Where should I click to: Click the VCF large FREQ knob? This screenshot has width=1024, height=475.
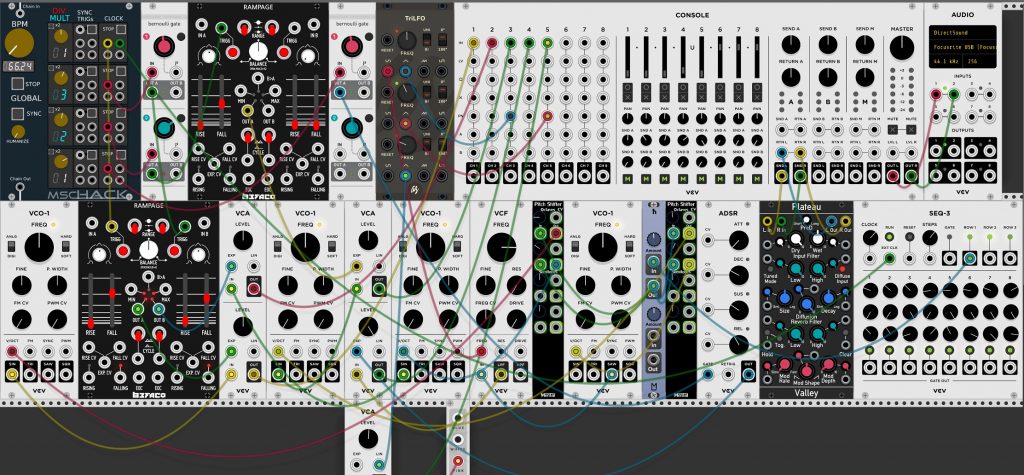tap(501, 248)
